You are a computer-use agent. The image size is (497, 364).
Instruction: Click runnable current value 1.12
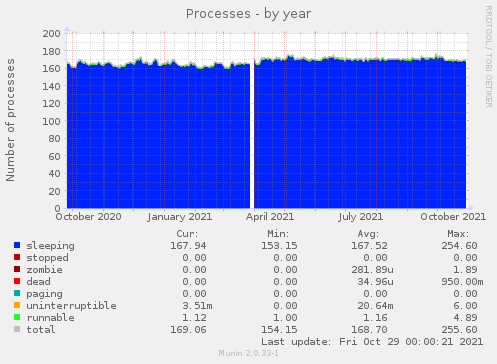tap(194, 318)
